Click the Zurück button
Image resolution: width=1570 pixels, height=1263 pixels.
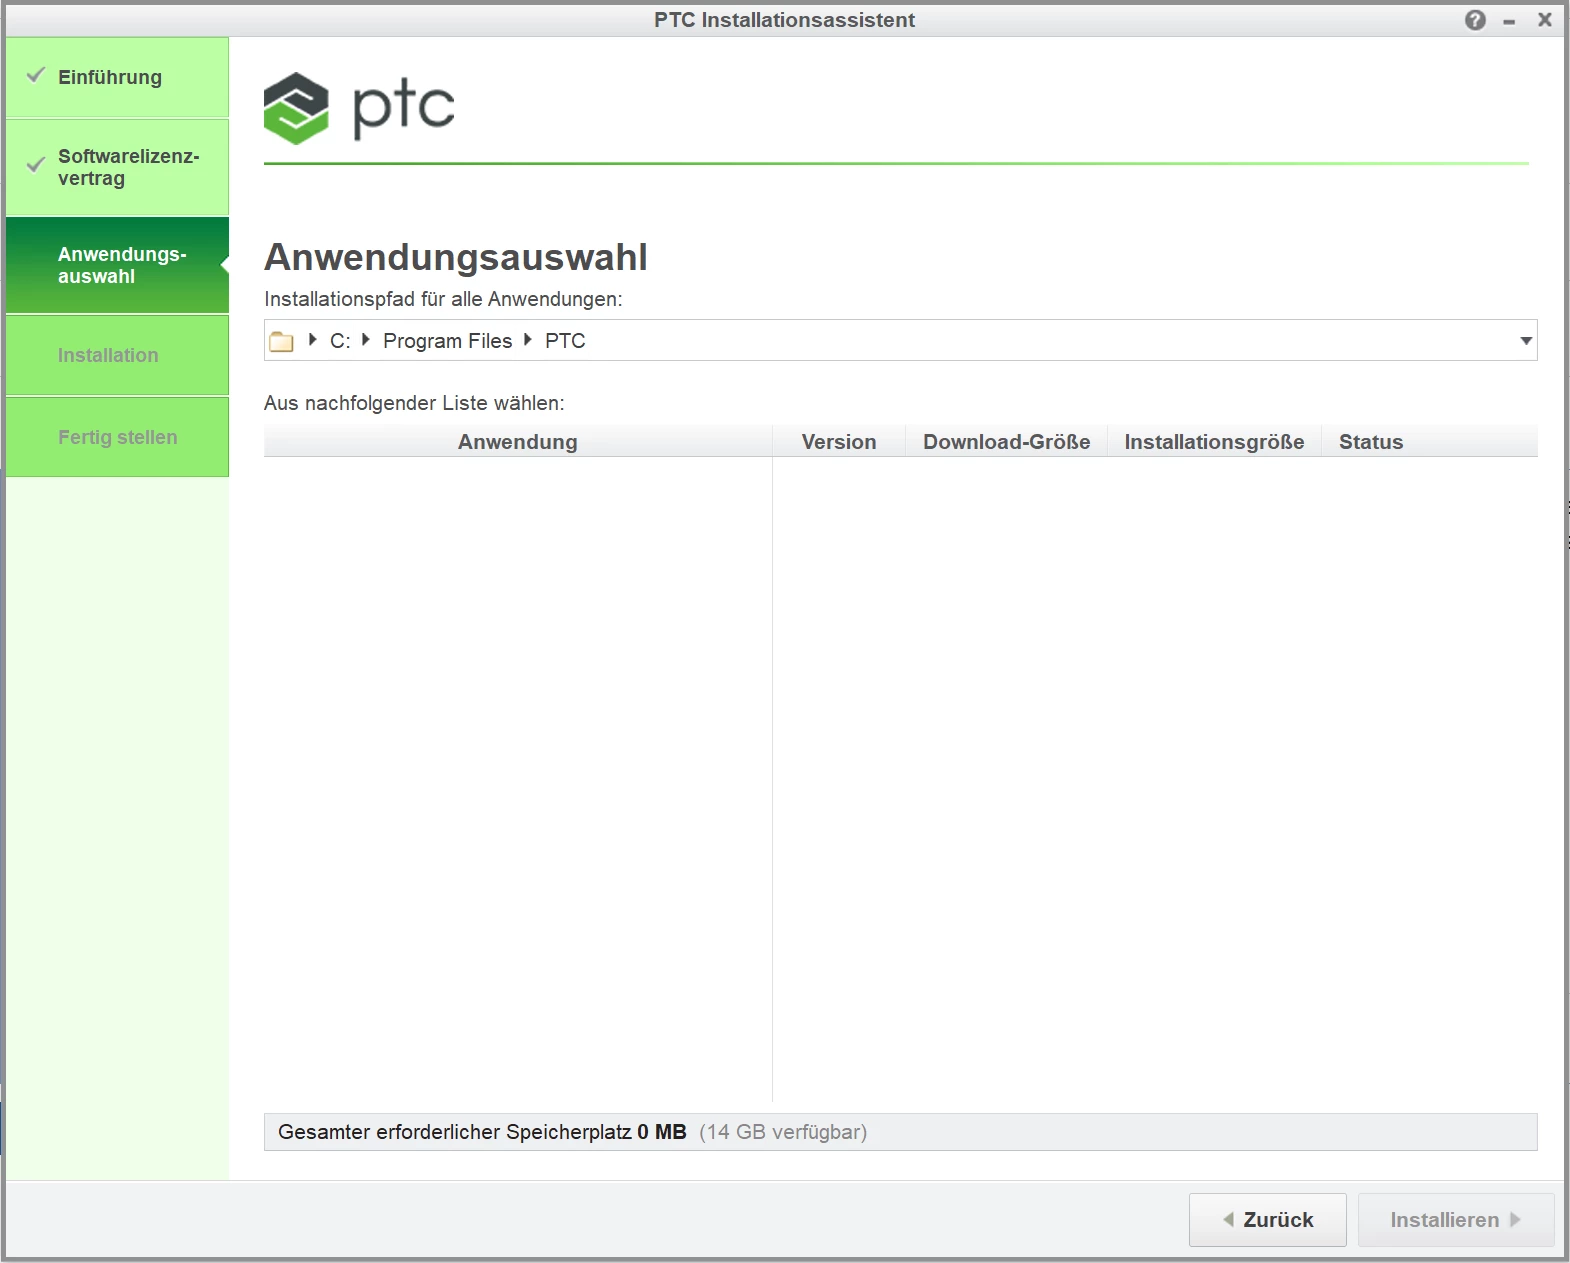pos(1267,1220)
